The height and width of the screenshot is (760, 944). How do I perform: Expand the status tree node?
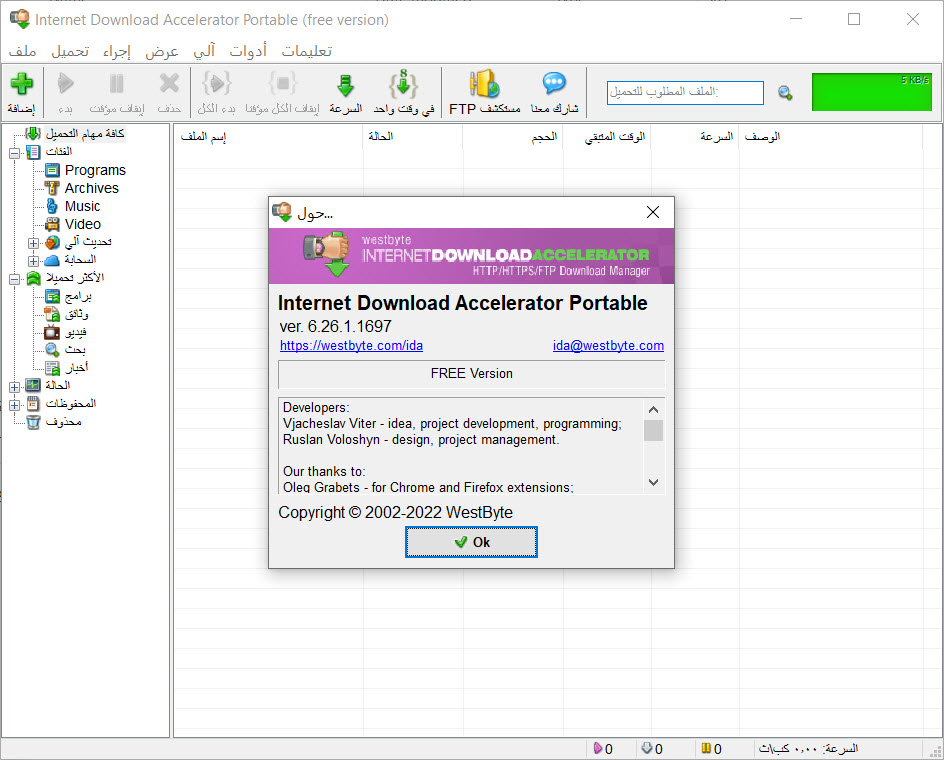coord(14,386)
